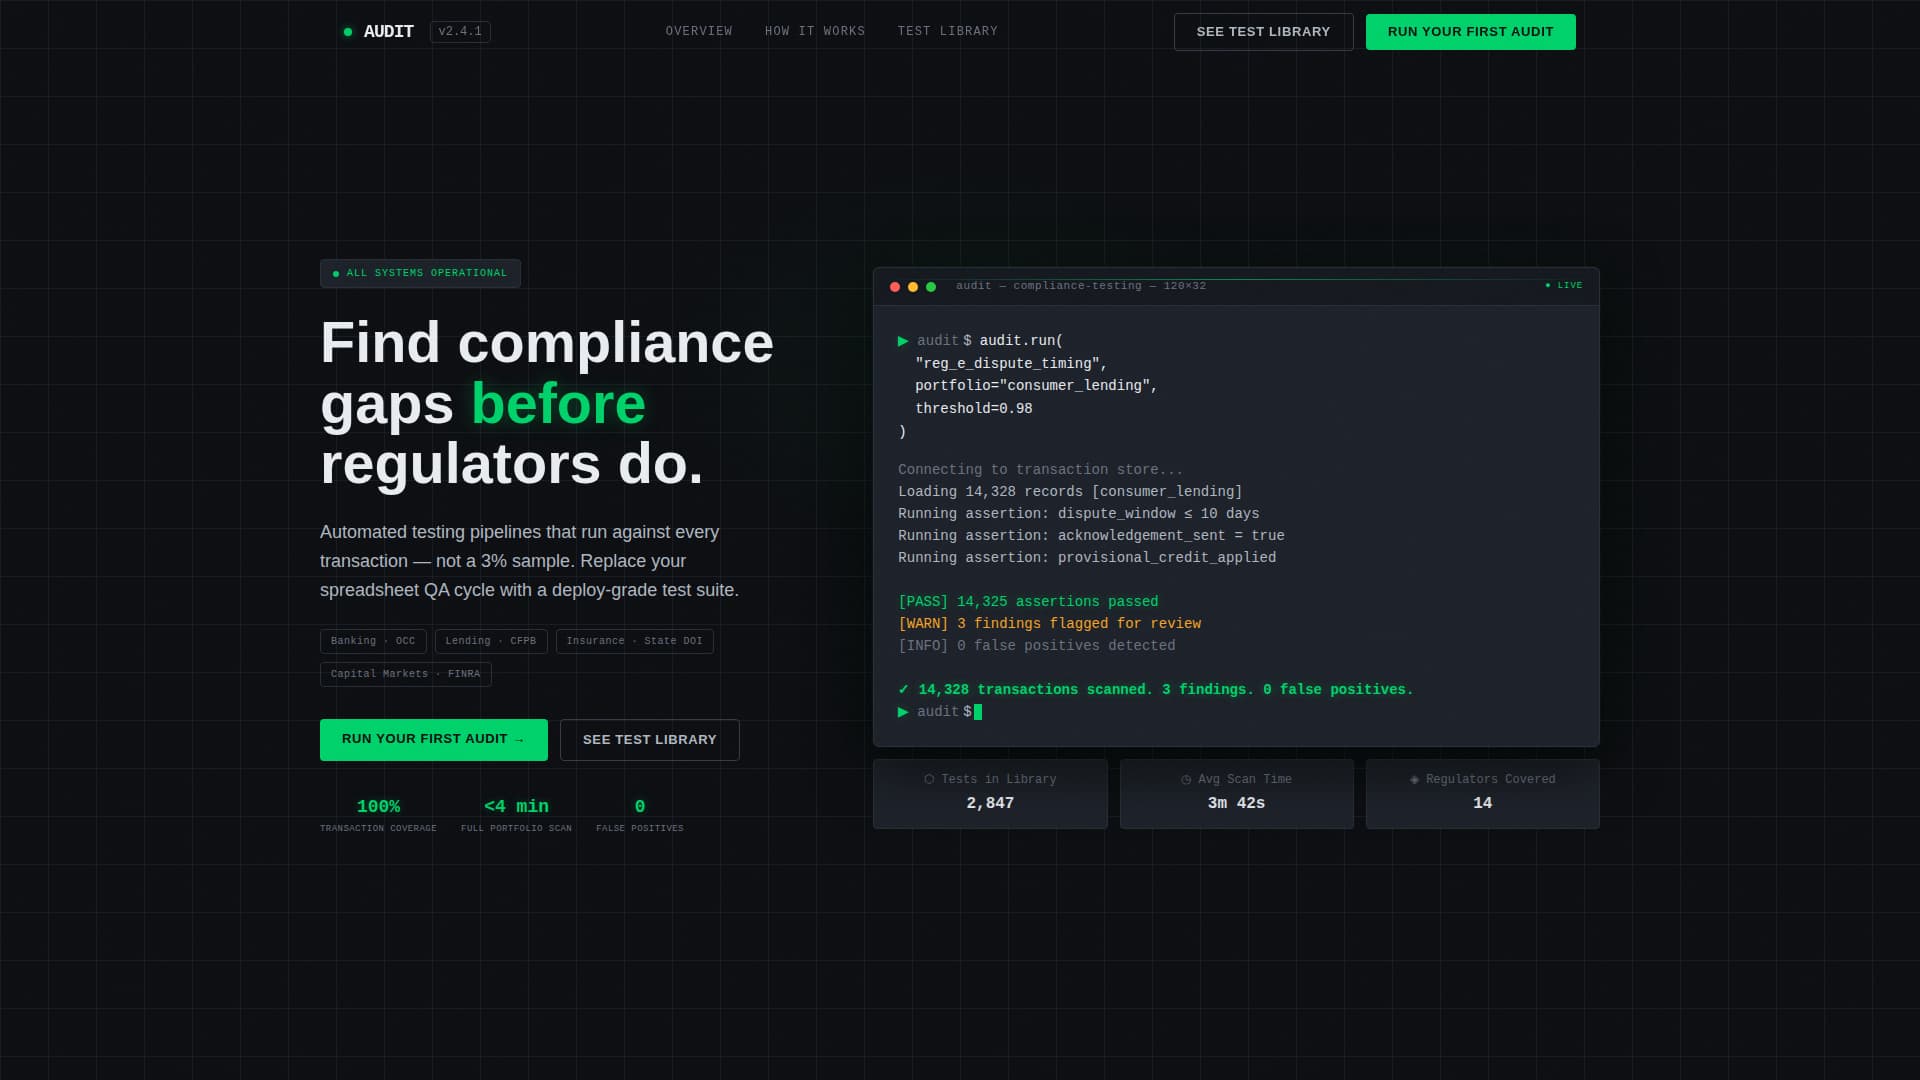The width and height of the screenshot is (1920, 1080).
Task: Click terminal red close dot
Action: pos(895,287)
